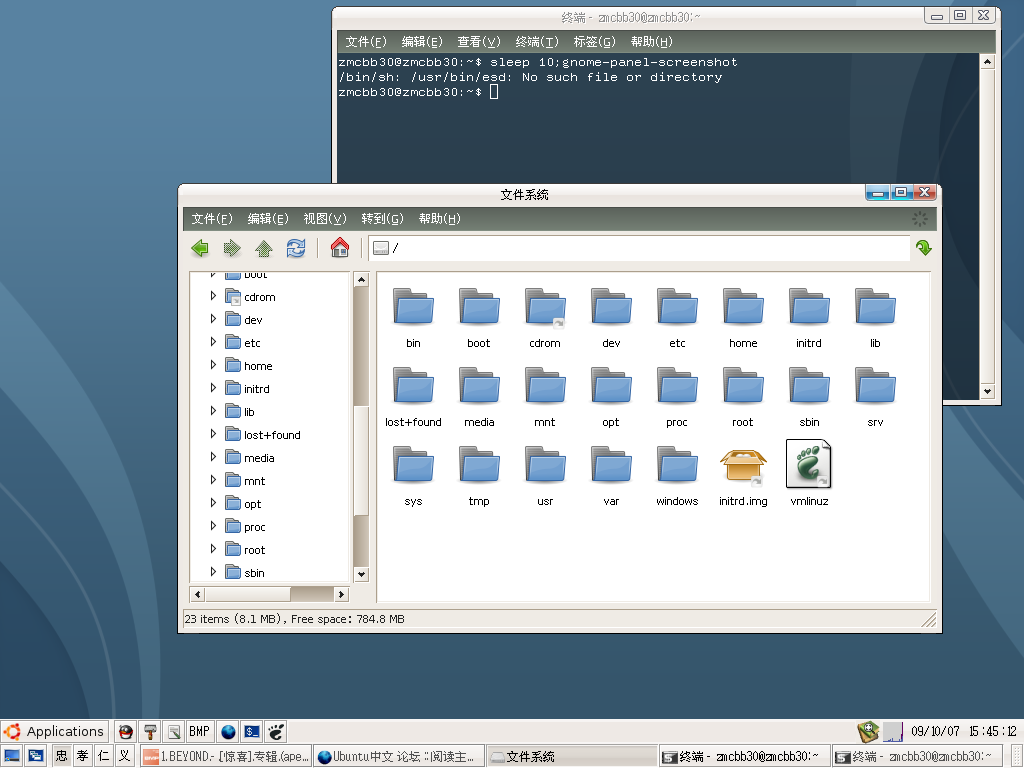Select the home folder in icon view
This screenshot has width=1024, height=768.
[x=743, y=306]
